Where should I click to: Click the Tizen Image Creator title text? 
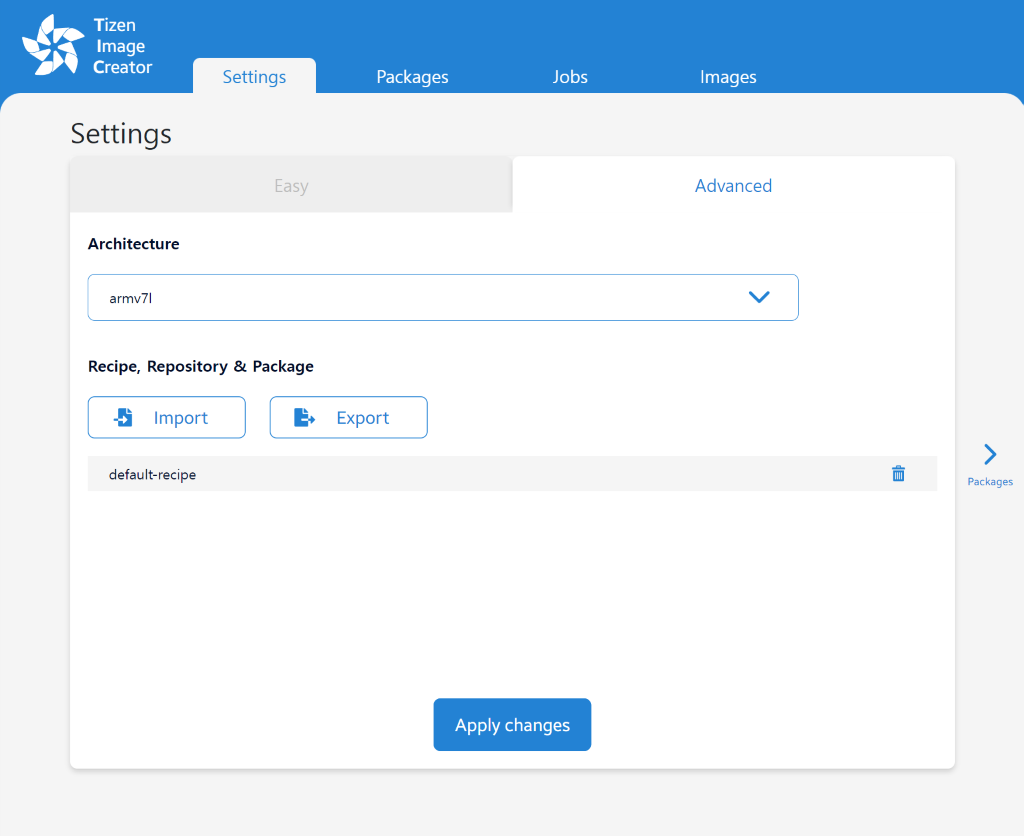pyautogui.click(x=122, y=46)
